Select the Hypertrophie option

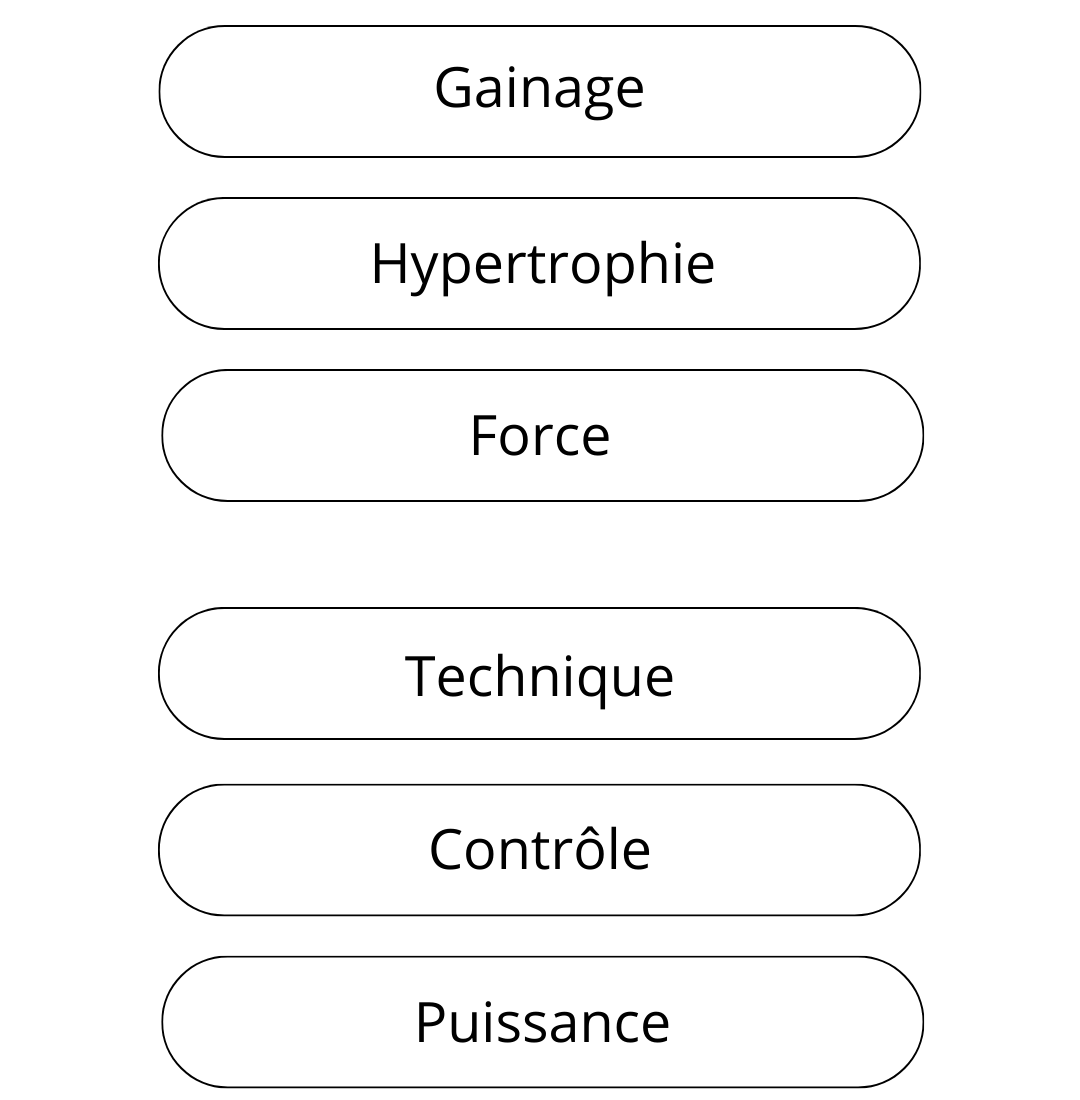tap(539, 263)
